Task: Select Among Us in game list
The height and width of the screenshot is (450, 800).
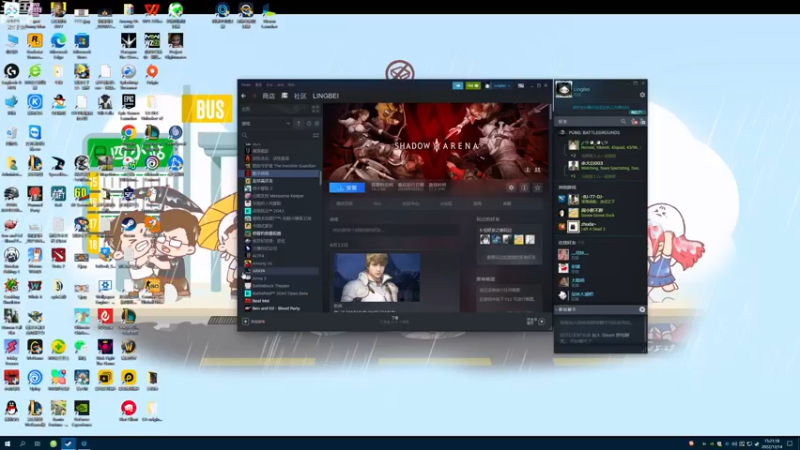Action: tap(280, 263)
